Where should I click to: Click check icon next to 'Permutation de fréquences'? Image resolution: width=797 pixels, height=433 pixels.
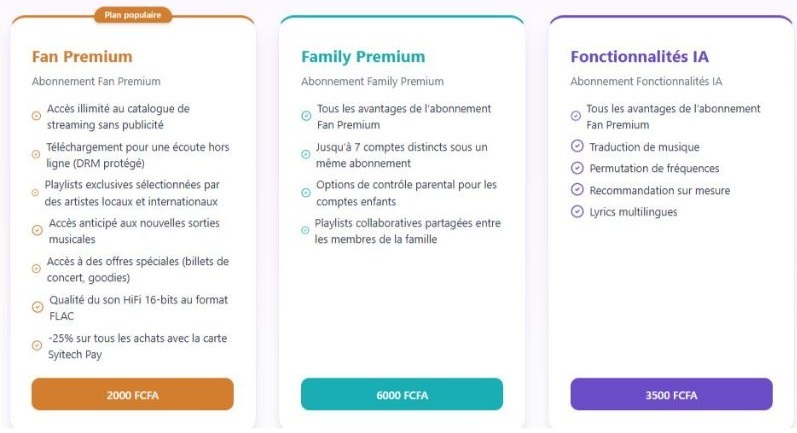[576, 168]
